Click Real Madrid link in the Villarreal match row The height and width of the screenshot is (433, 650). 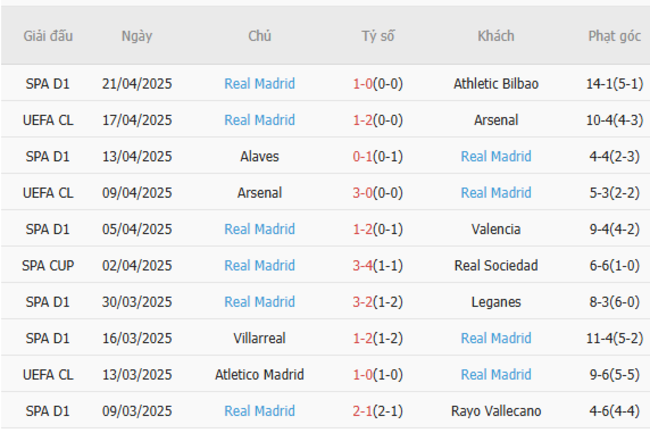[496, 338]
